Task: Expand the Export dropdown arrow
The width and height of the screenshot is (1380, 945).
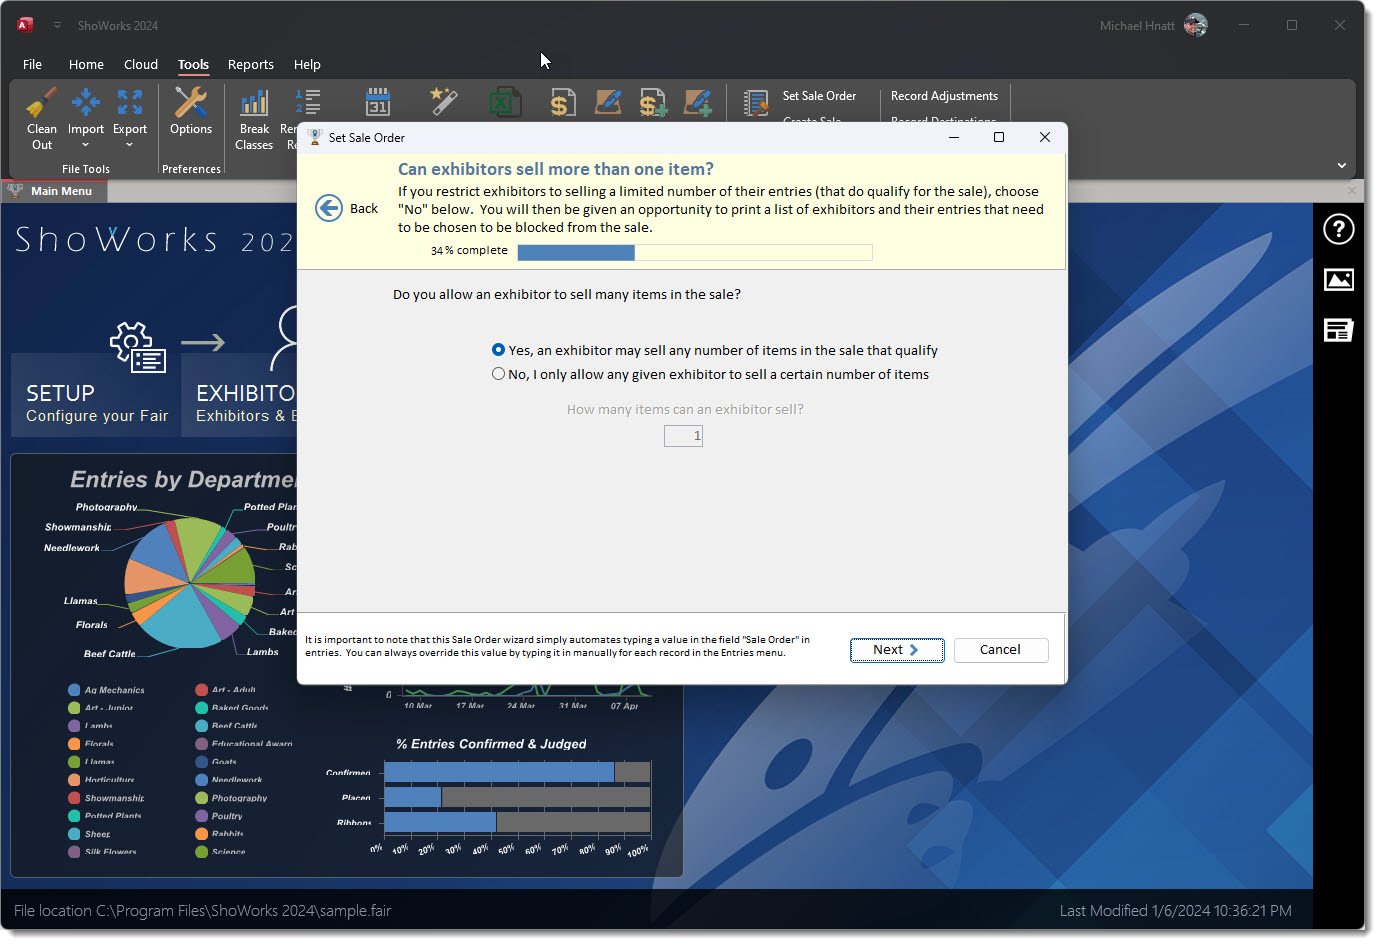Action: click(x=130, y=145)
